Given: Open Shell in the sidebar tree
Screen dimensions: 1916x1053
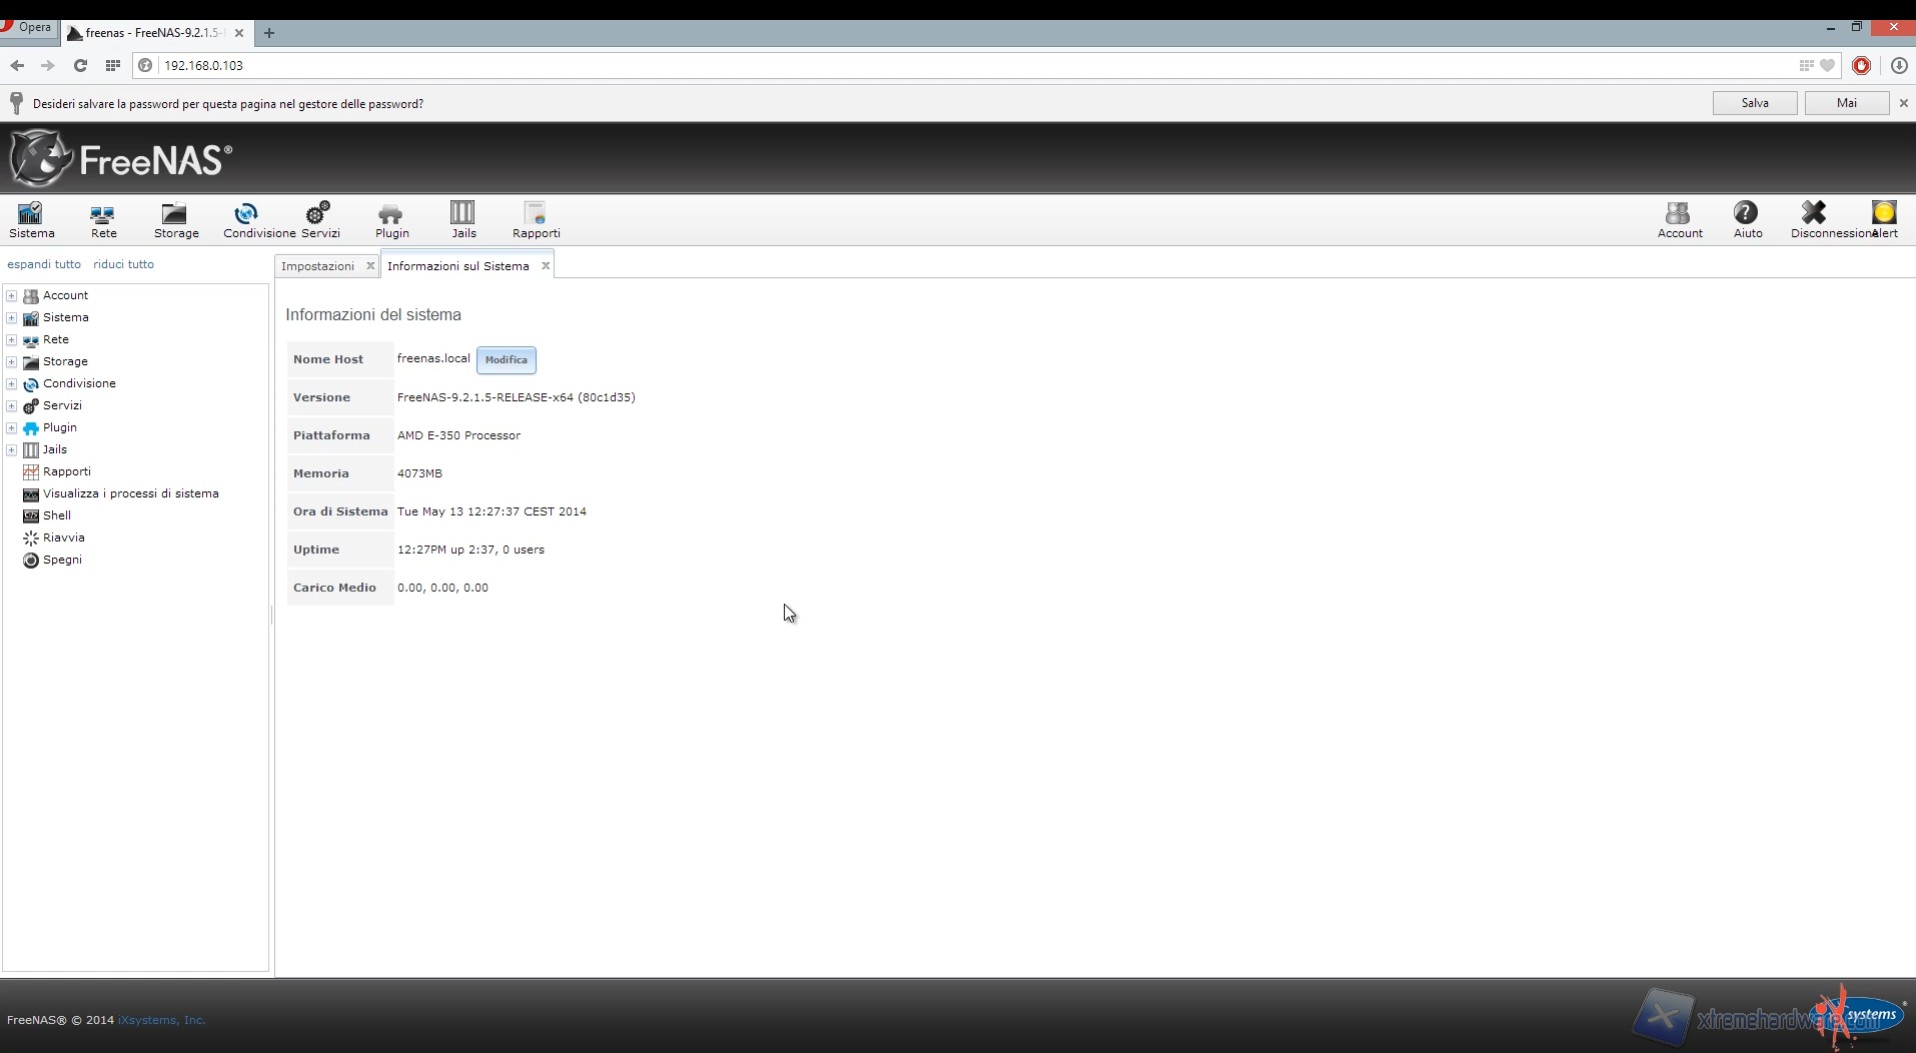Looking at the screenshot, I should point(57,516).
